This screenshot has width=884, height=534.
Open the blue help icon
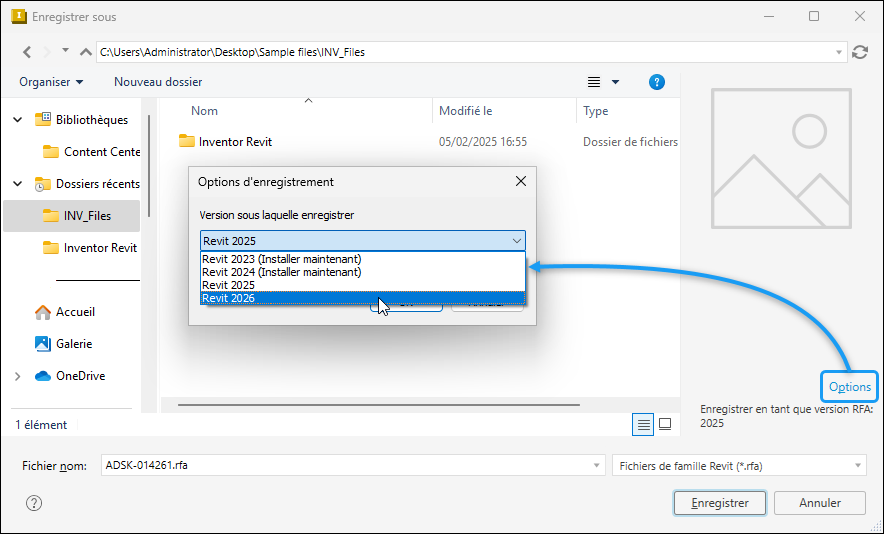pyautogui.click(x=656, y=82)
